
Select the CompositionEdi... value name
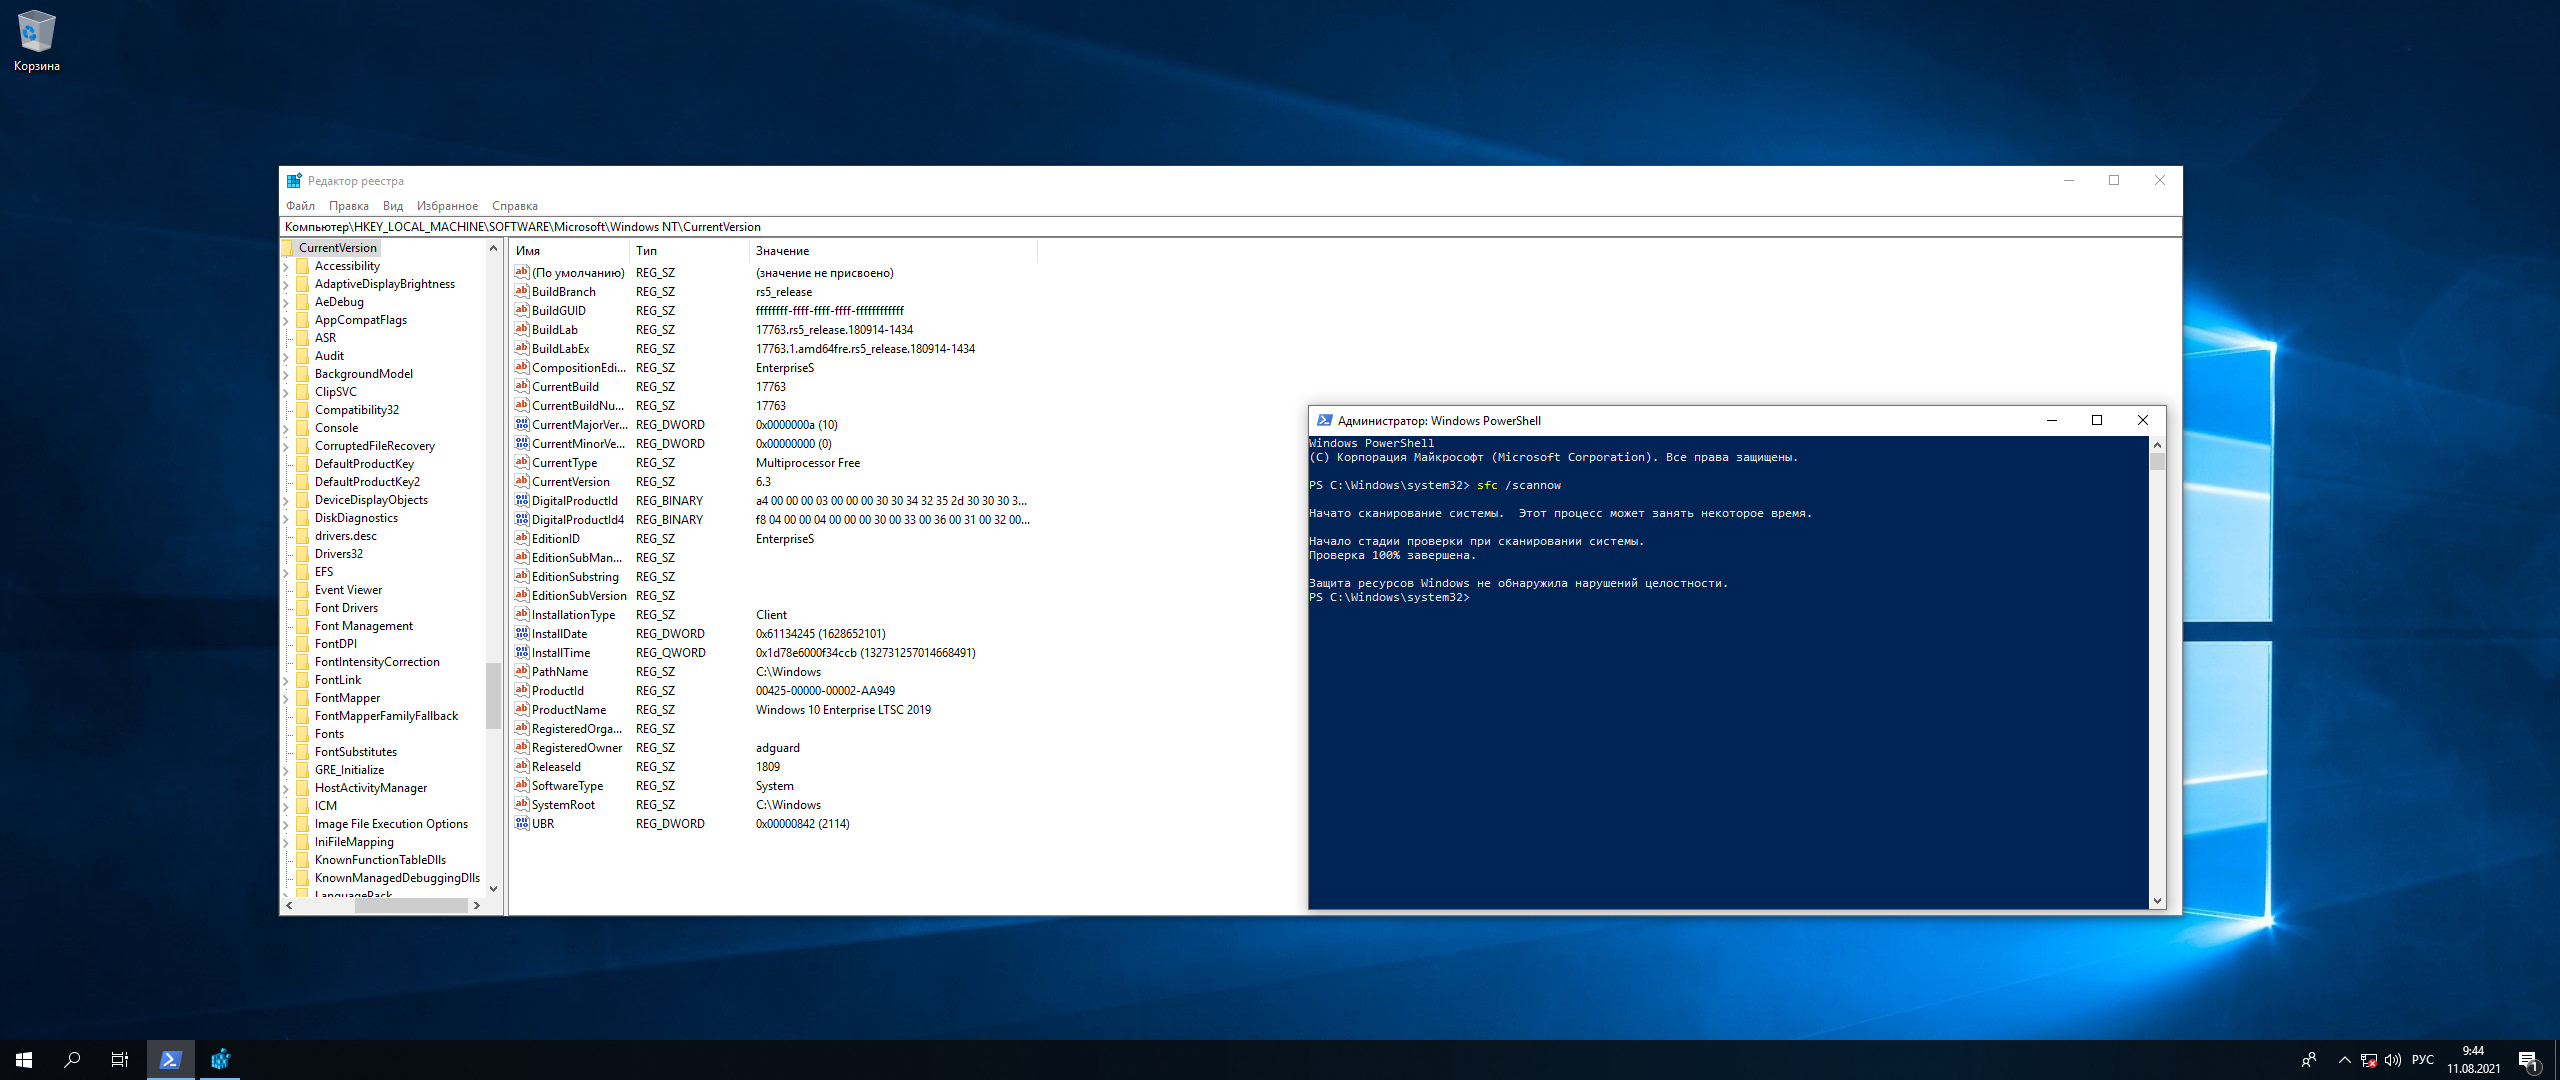579,368
